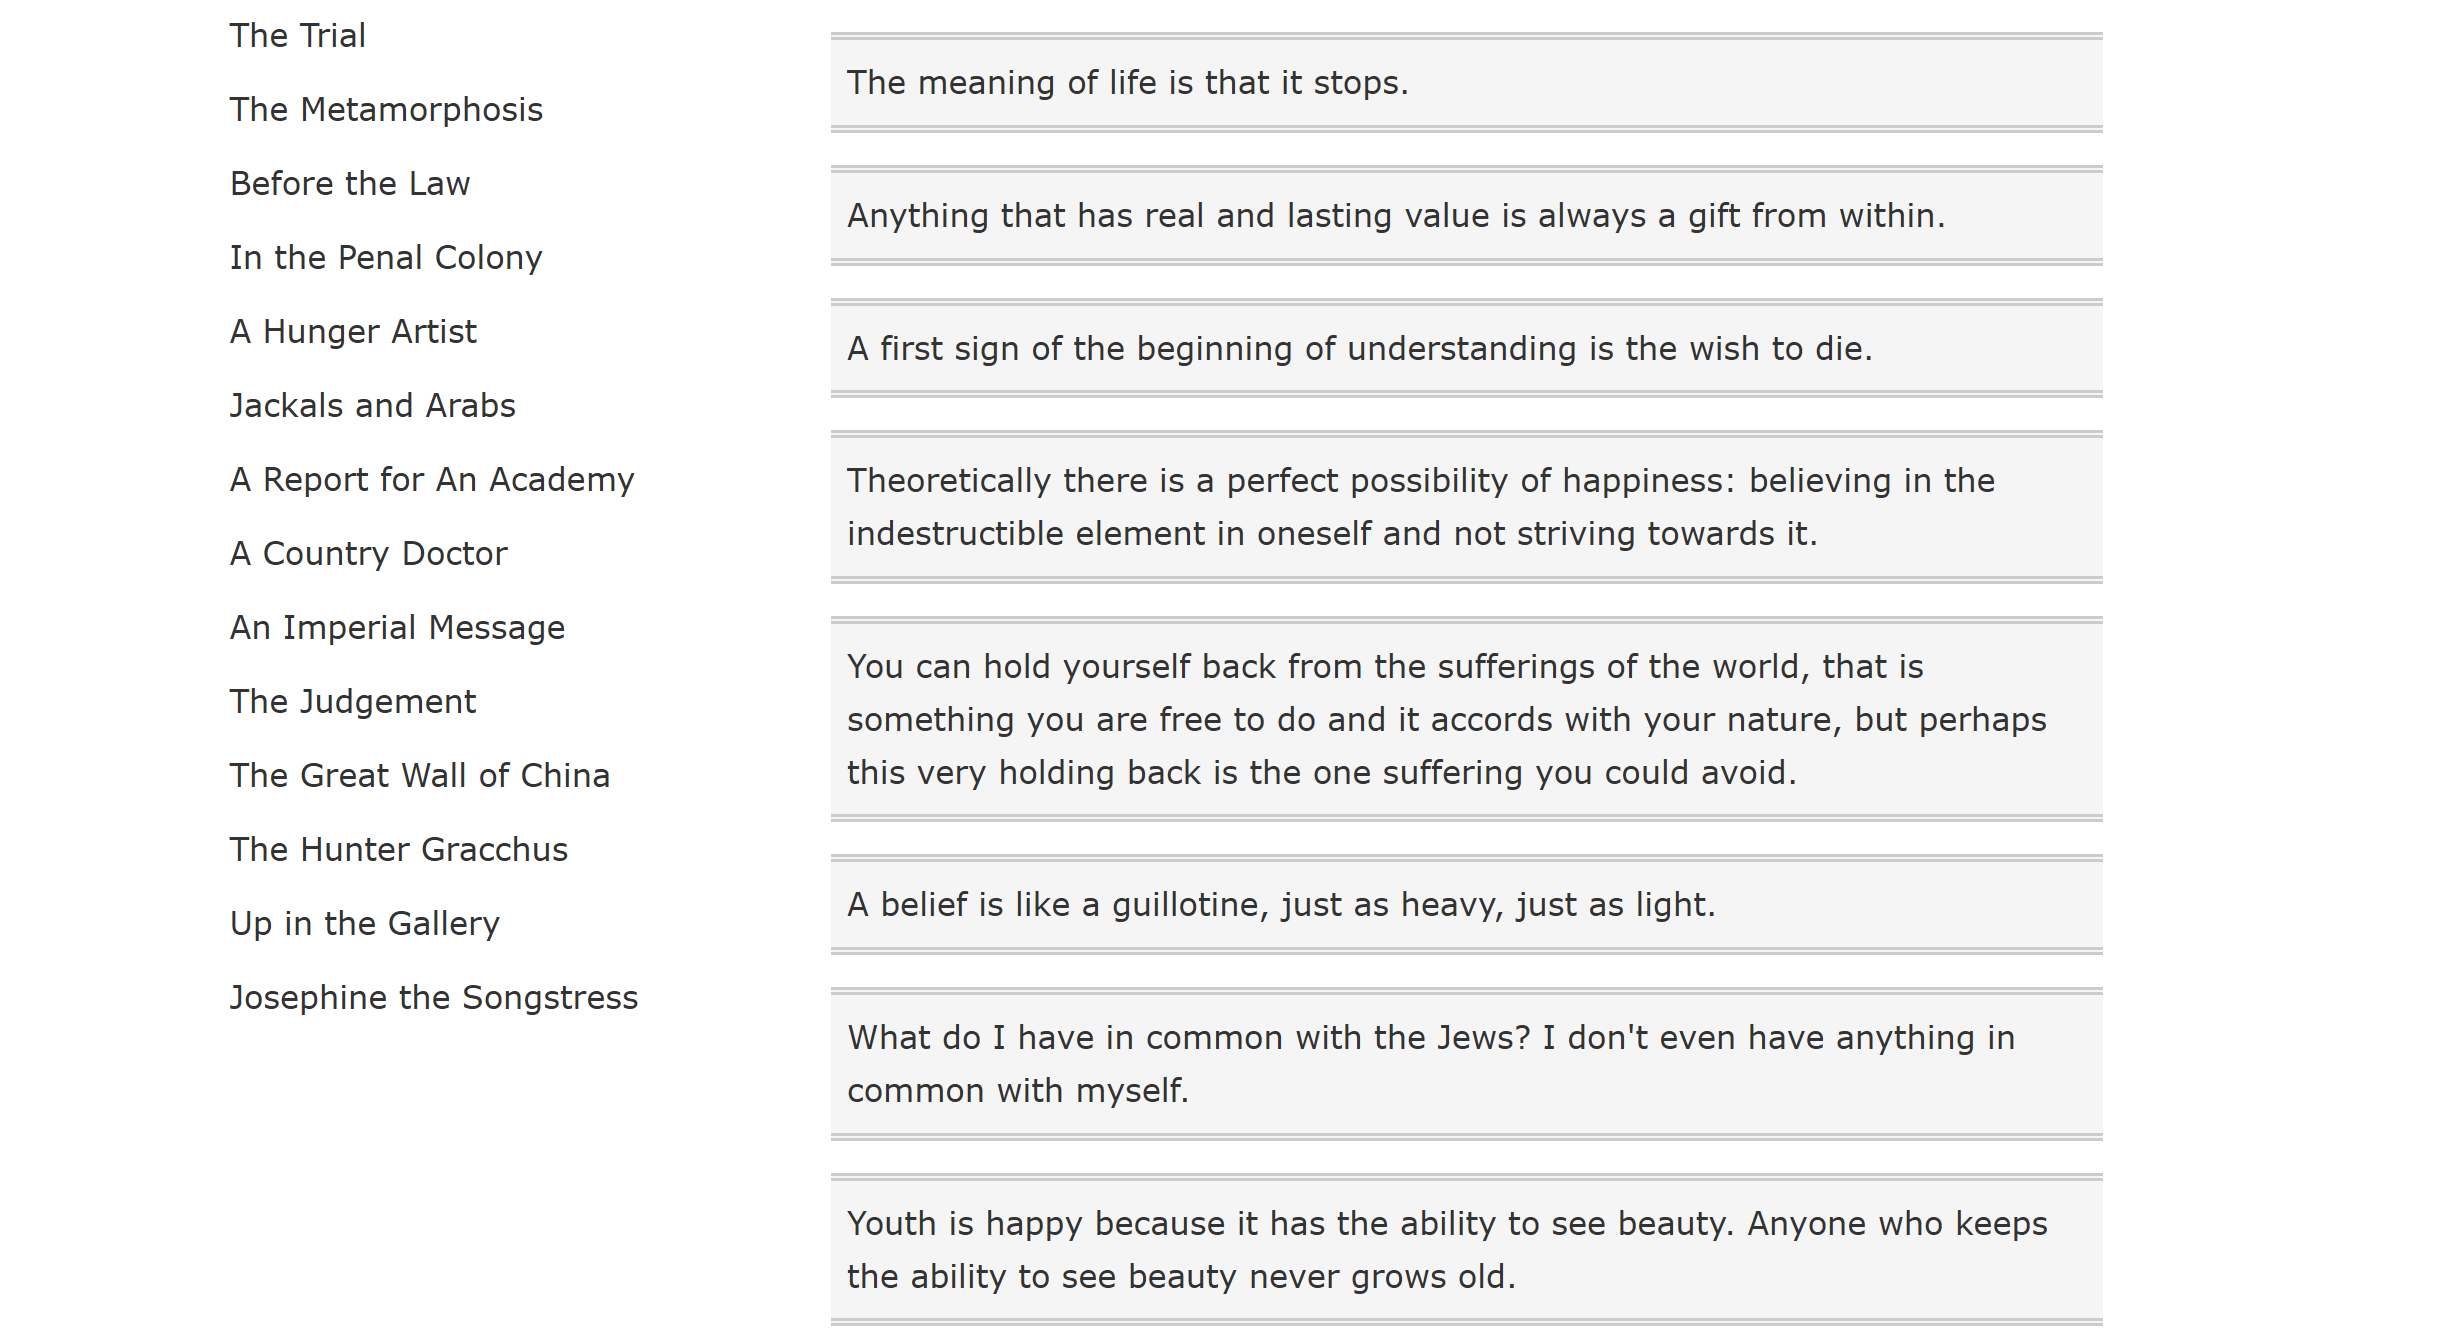
Task: Click Jackals and Arabs link
Action: tap(373, 406)
